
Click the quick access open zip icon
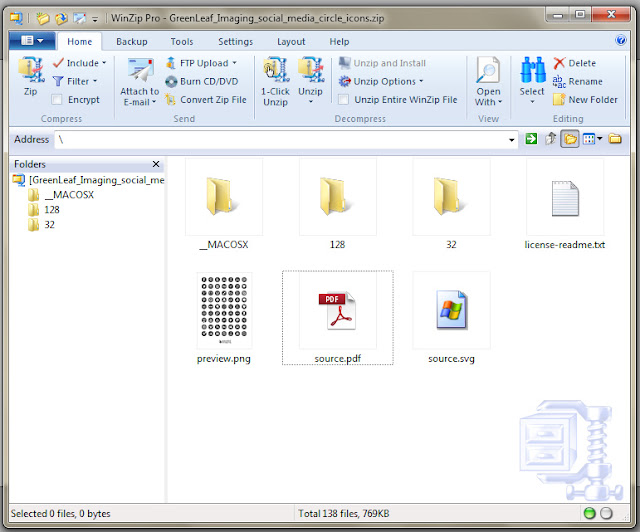[x=61, y=18]
